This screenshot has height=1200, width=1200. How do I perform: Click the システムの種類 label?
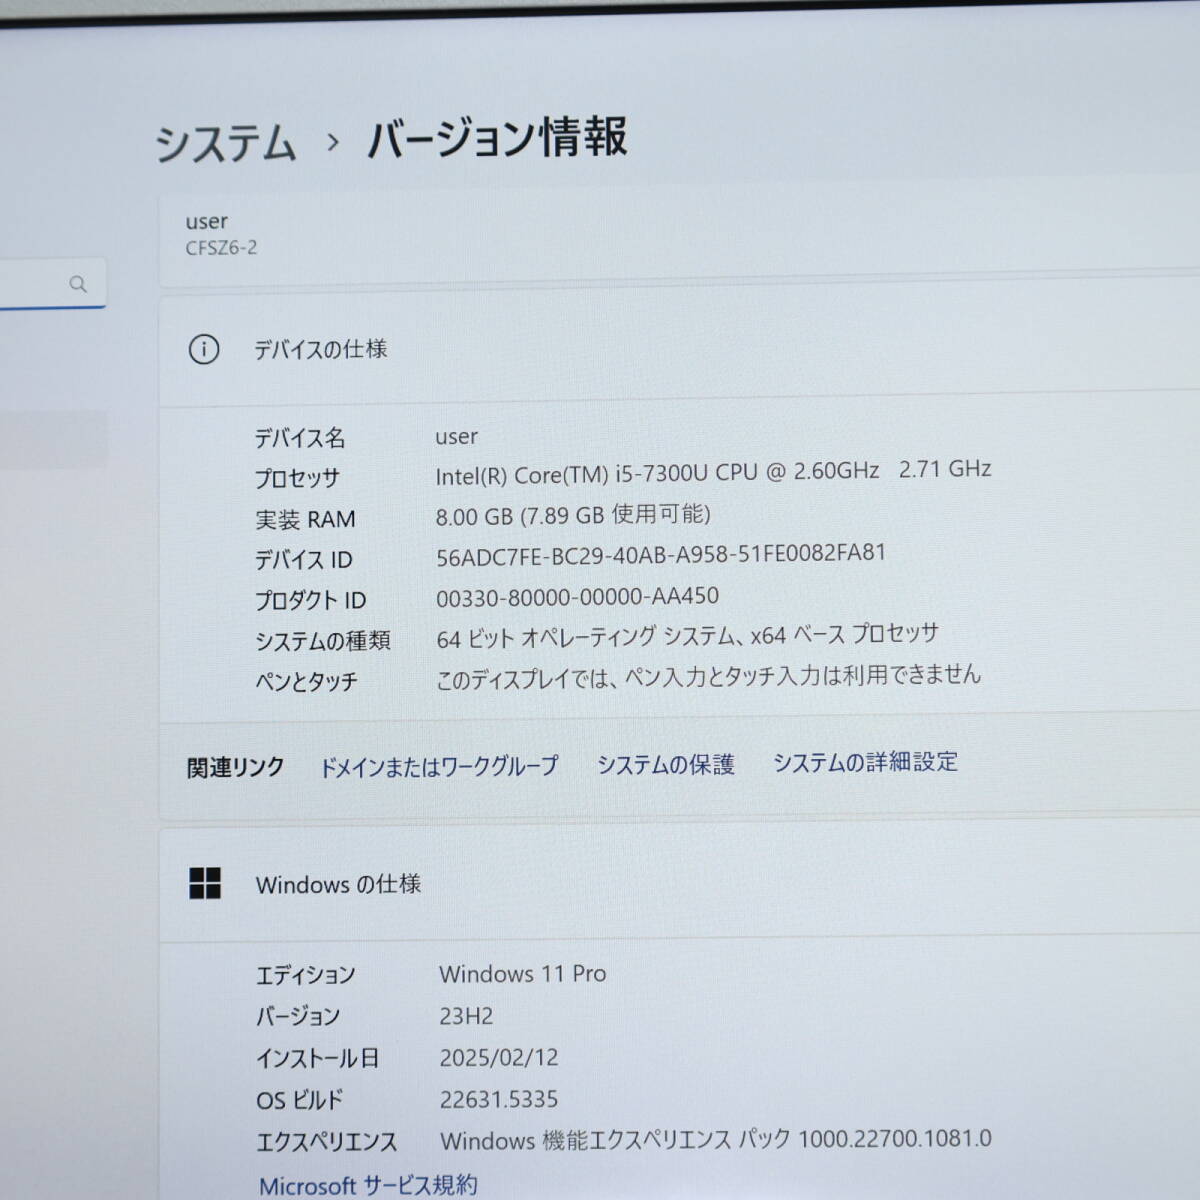323,641
